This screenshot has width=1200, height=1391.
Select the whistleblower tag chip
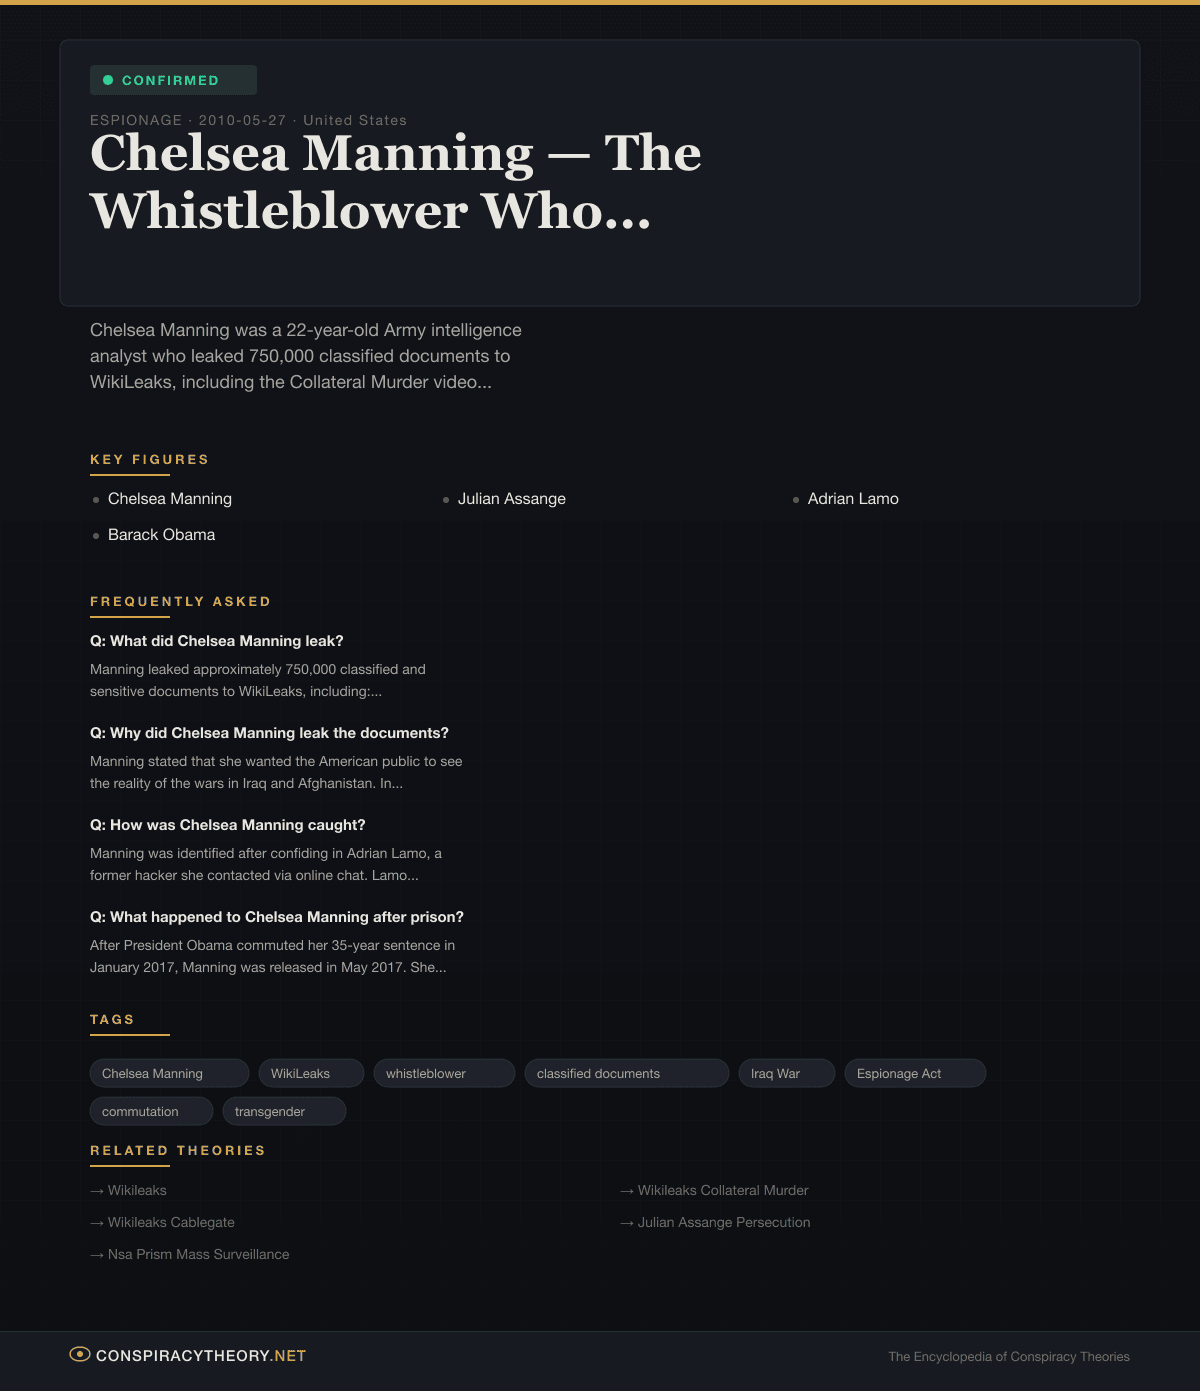click(x=444, y=1073)
